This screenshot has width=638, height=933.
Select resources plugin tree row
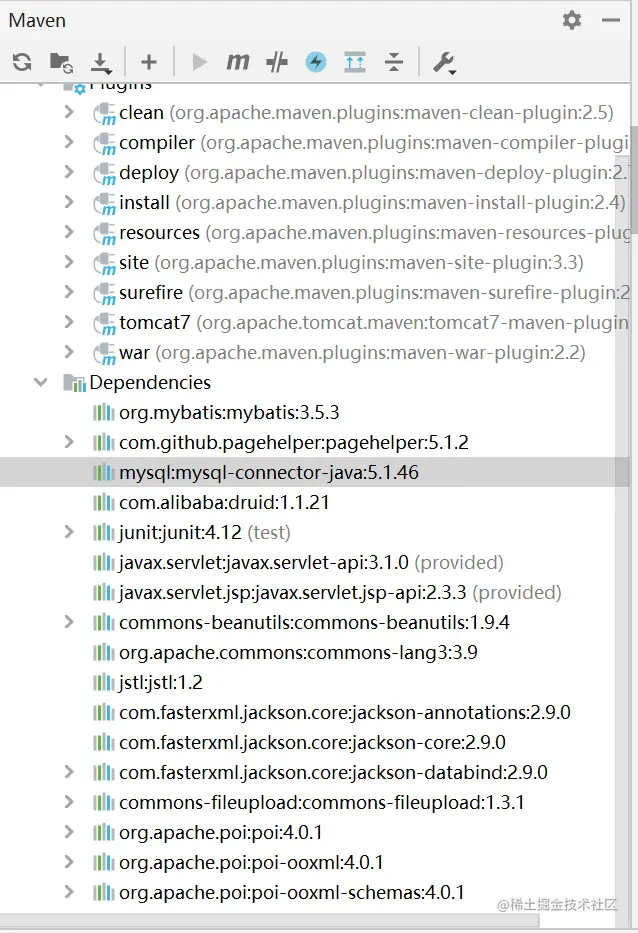315,233
